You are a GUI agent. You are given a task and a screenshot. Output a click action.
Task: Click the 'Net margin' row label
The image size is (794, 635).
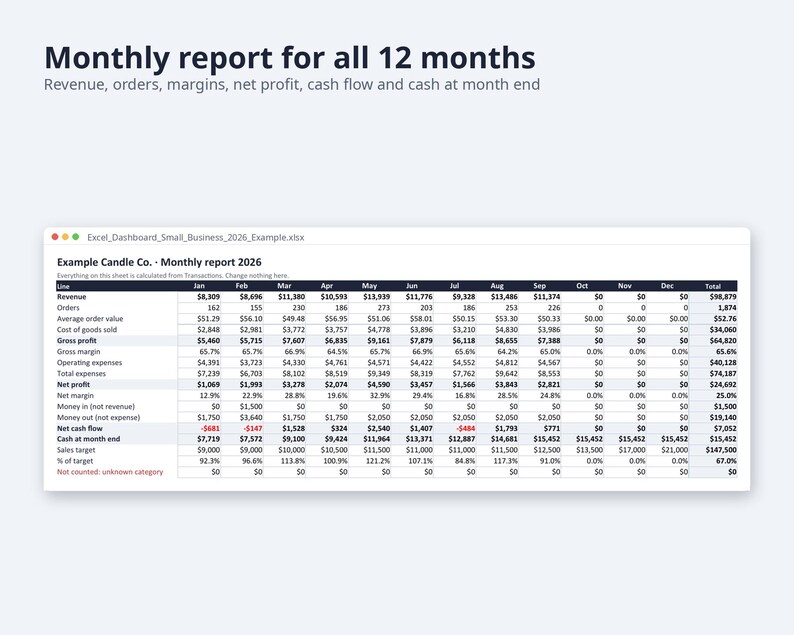click(x=75, y=395)
